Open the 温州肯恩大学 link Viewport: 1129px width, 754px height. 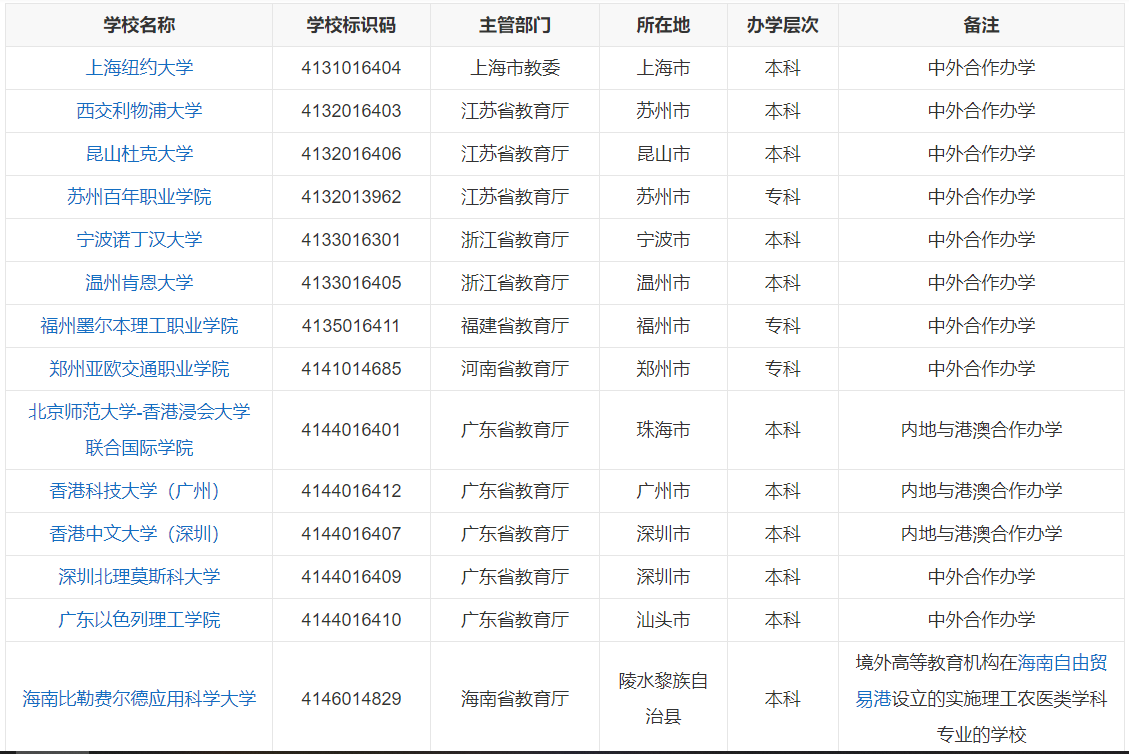pos(139,283)
